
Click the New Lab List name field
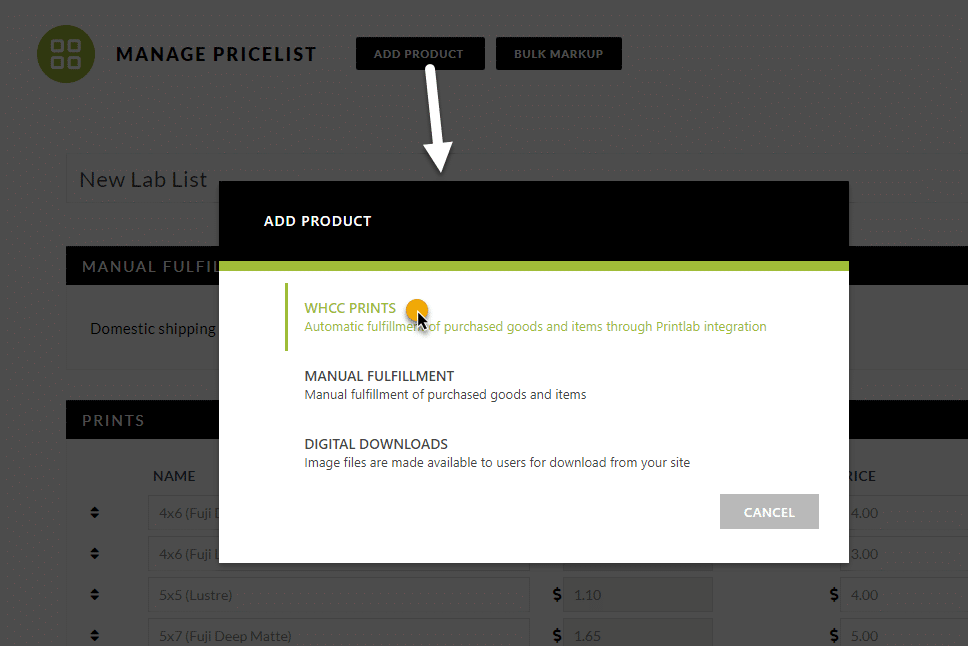click(143, 179)
